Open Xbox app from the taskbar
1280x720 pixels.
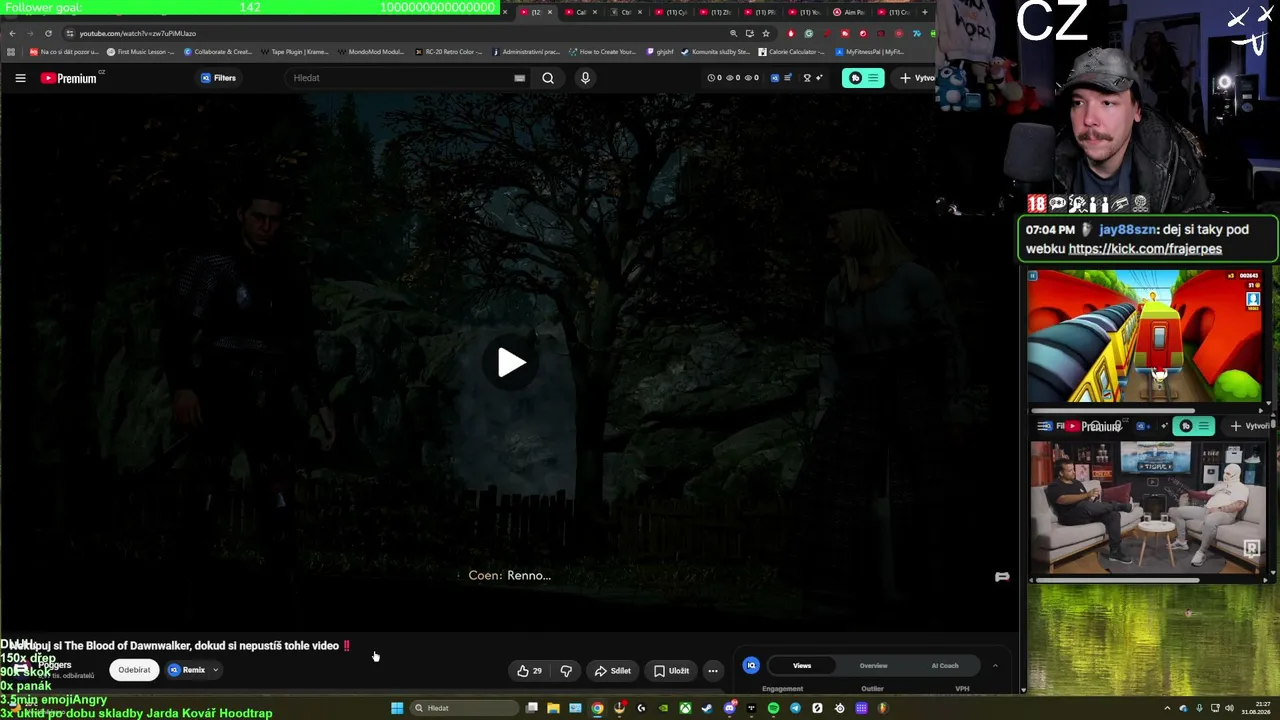(685, 708)
